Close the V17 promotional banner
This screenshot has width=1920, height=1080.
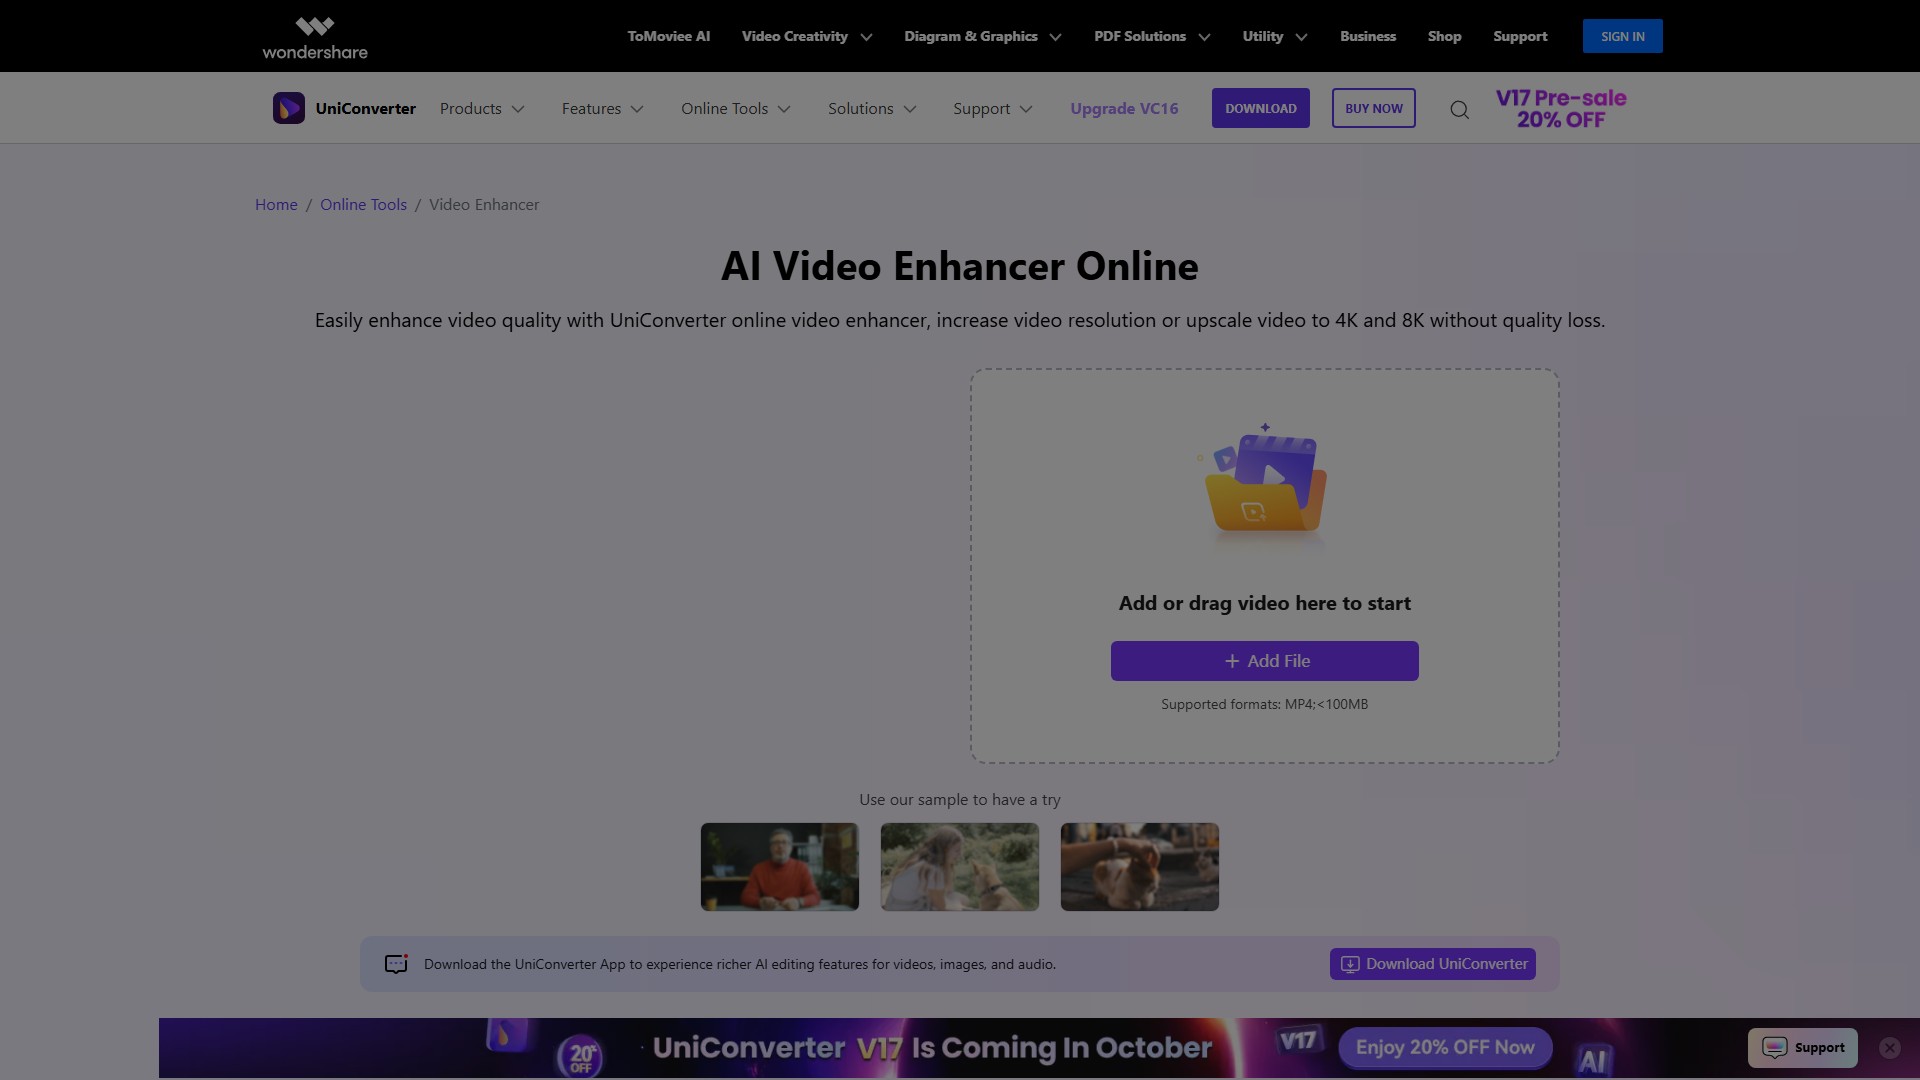point(1889,1047)
